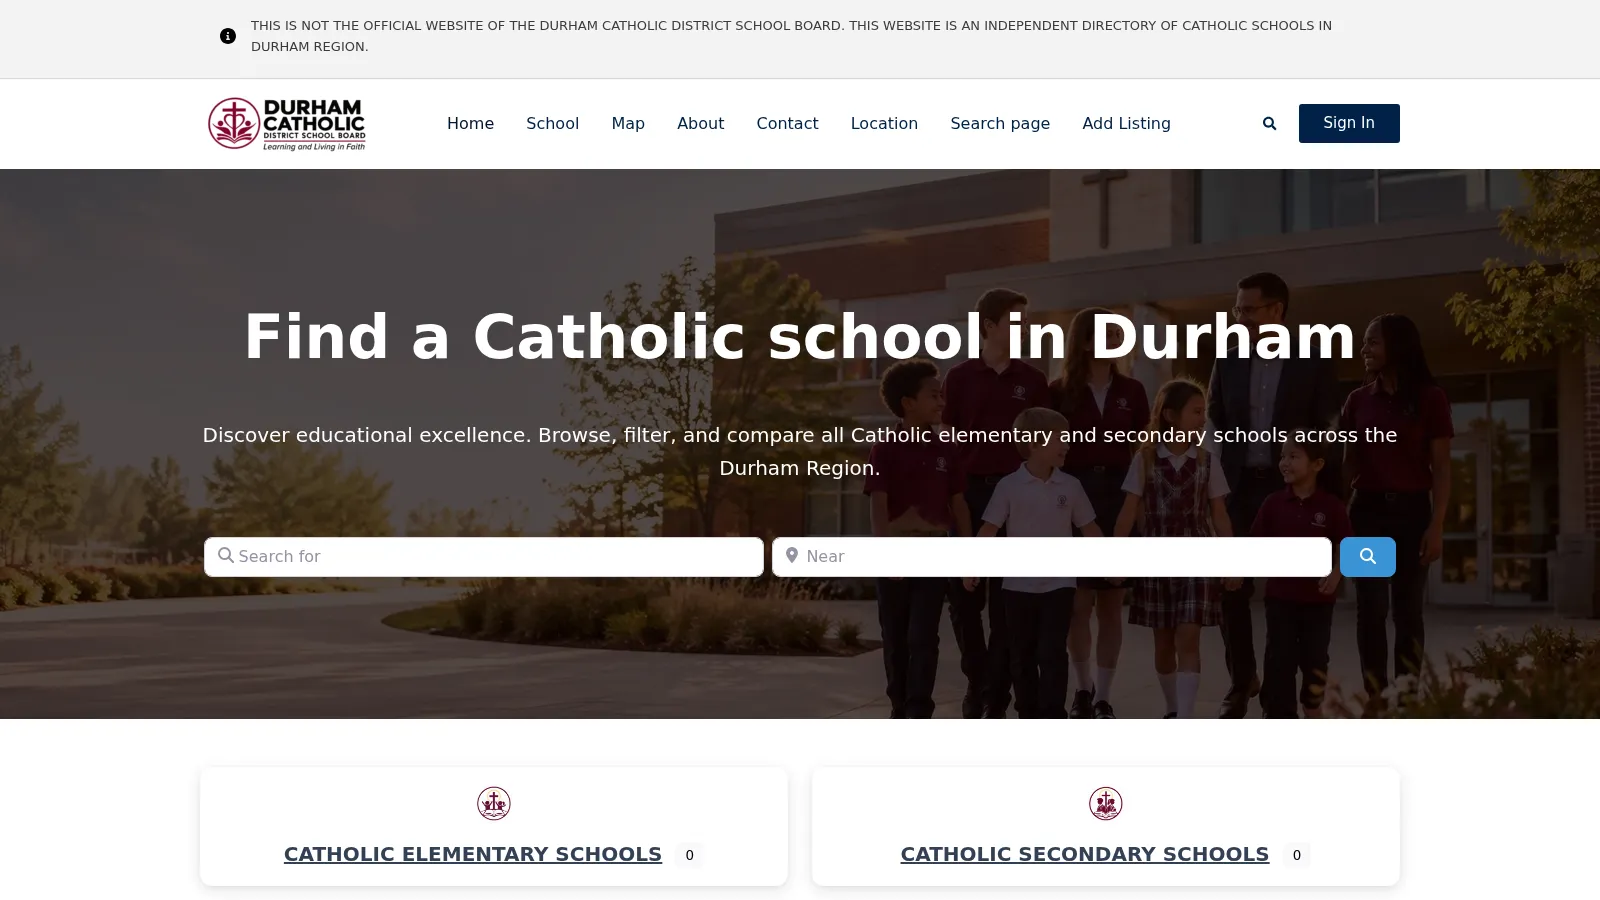Open the Add Listing page
The image size is (1600, 900).
pos(1126,123)
